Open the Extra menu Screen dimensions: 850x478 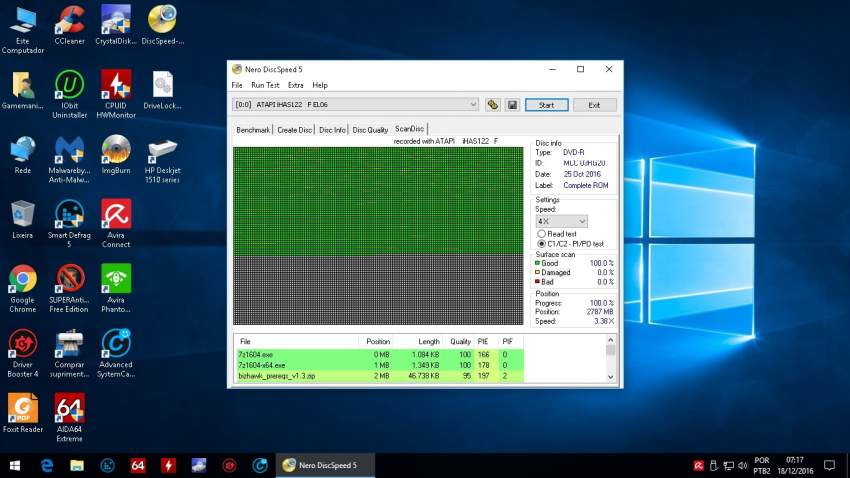[x=295, y=85]
